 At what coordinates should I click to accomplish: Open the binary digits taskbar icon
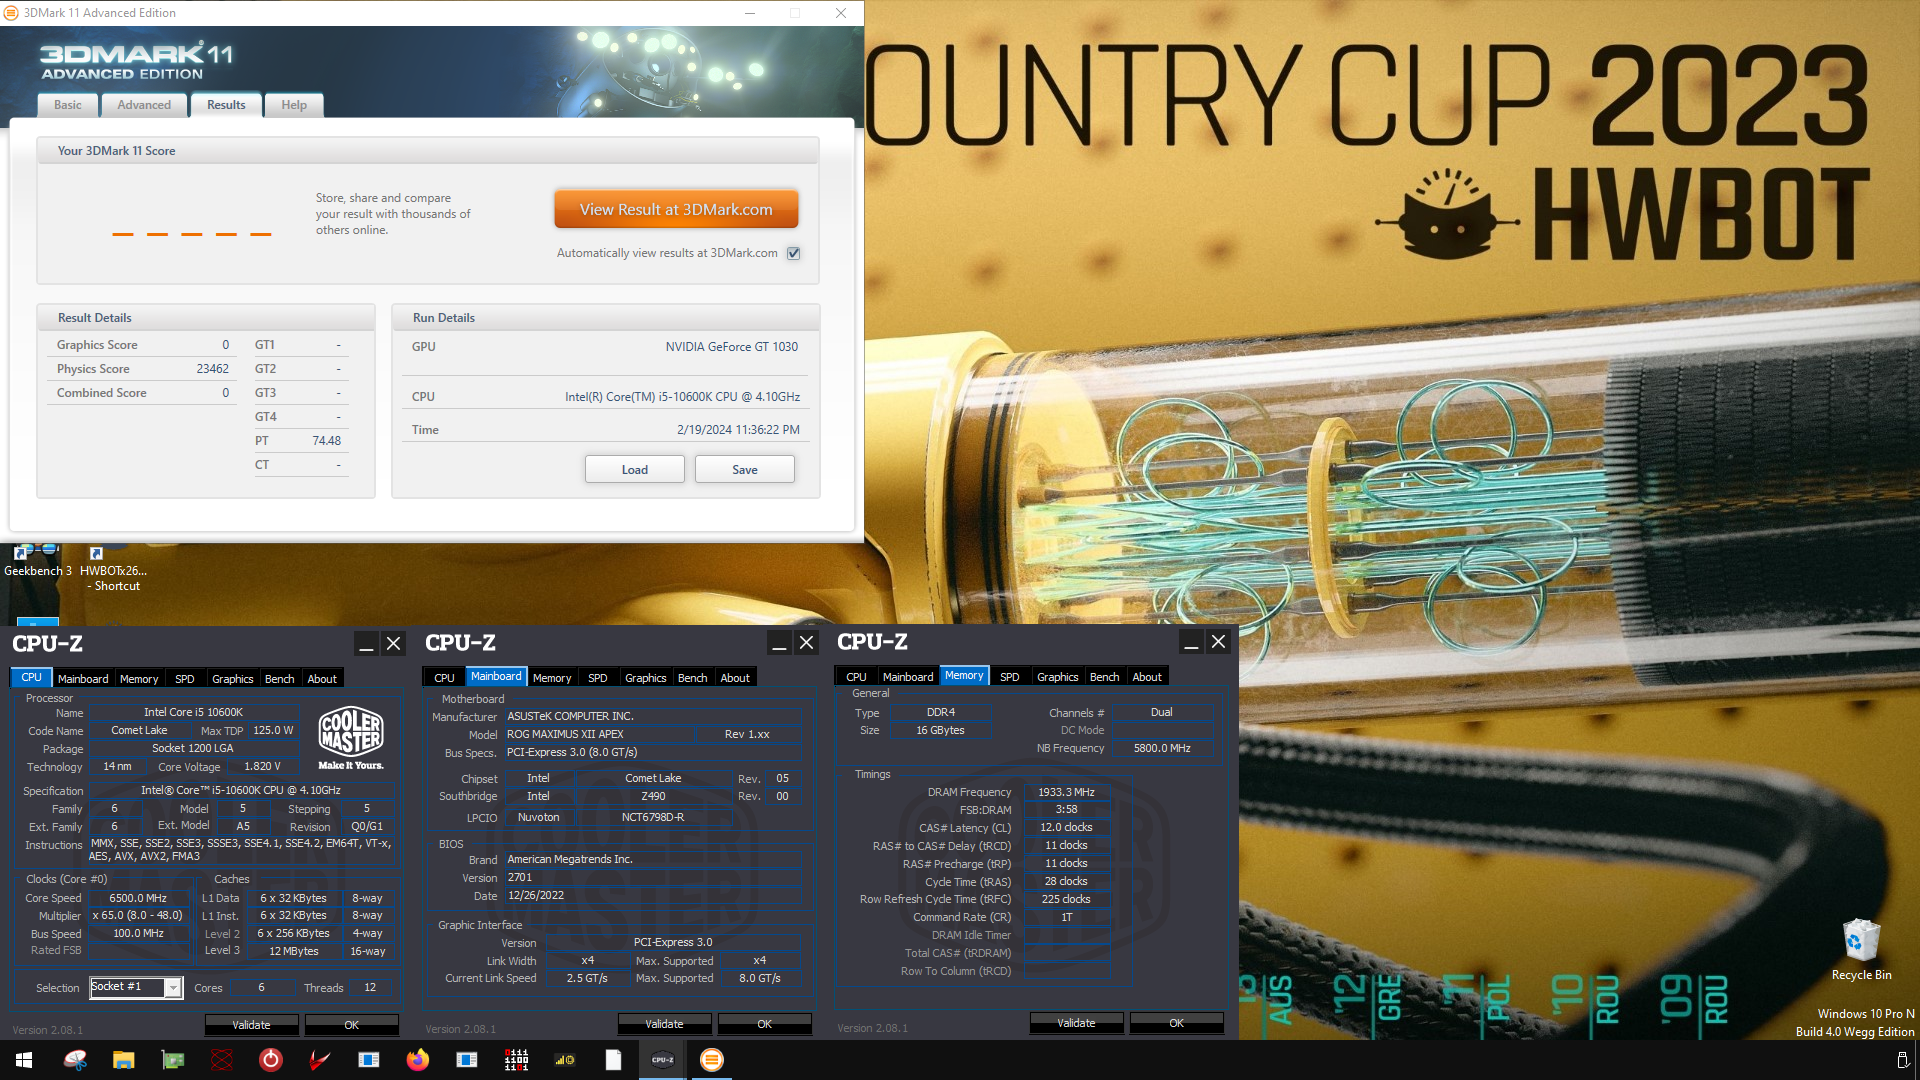pyautogui.click(x=516, y=1060)
